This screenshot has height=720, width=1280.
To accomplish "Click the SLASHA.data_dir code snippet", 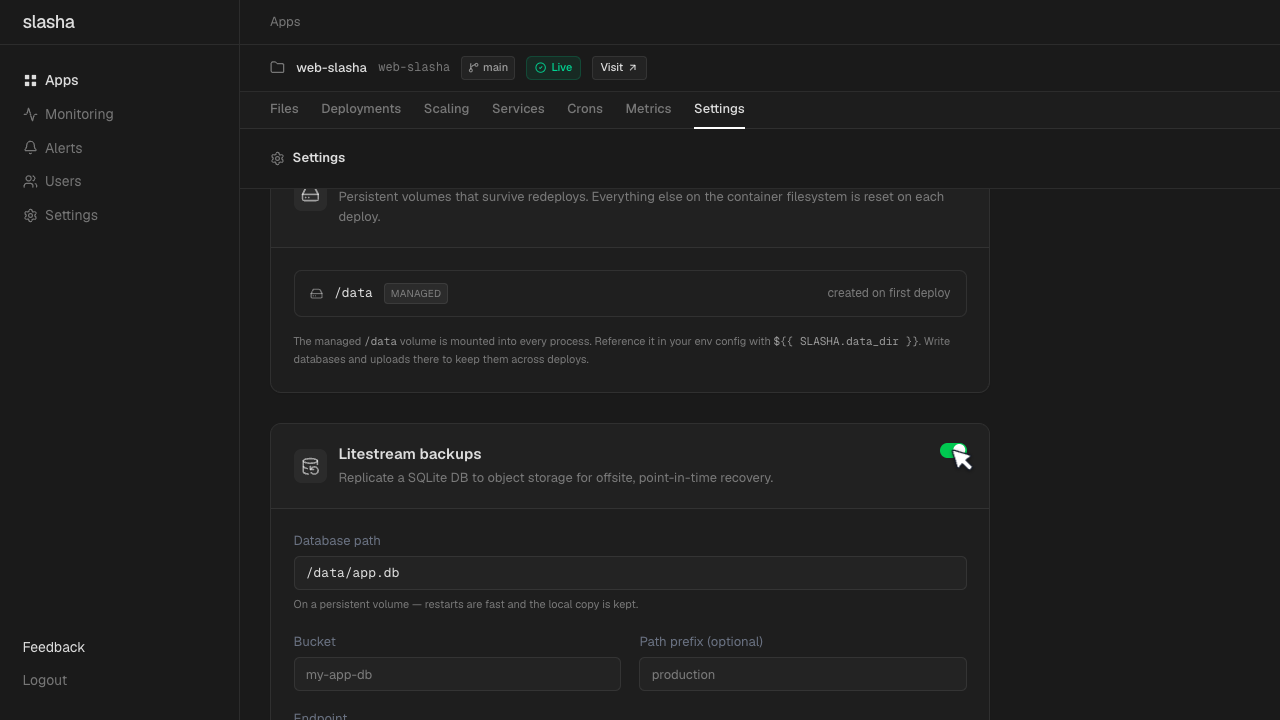I will (x=846, y=341).
